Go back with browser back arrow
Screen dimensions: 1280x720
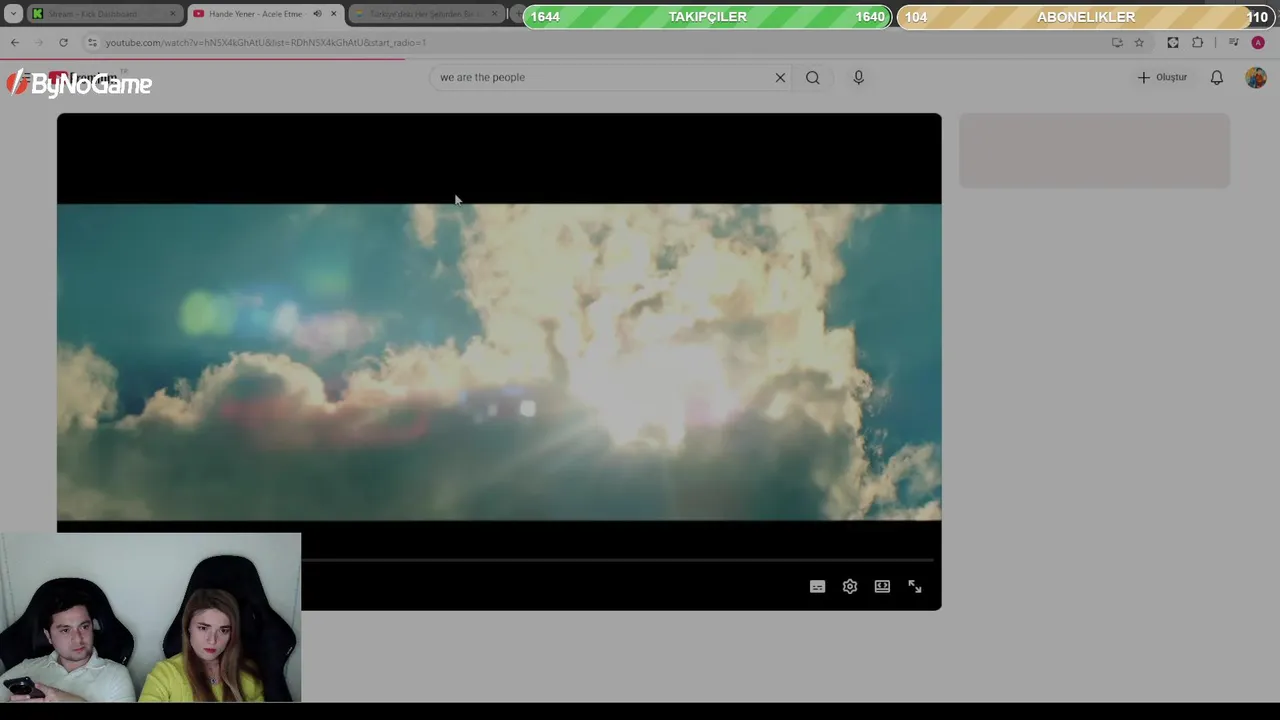(15, 42)
